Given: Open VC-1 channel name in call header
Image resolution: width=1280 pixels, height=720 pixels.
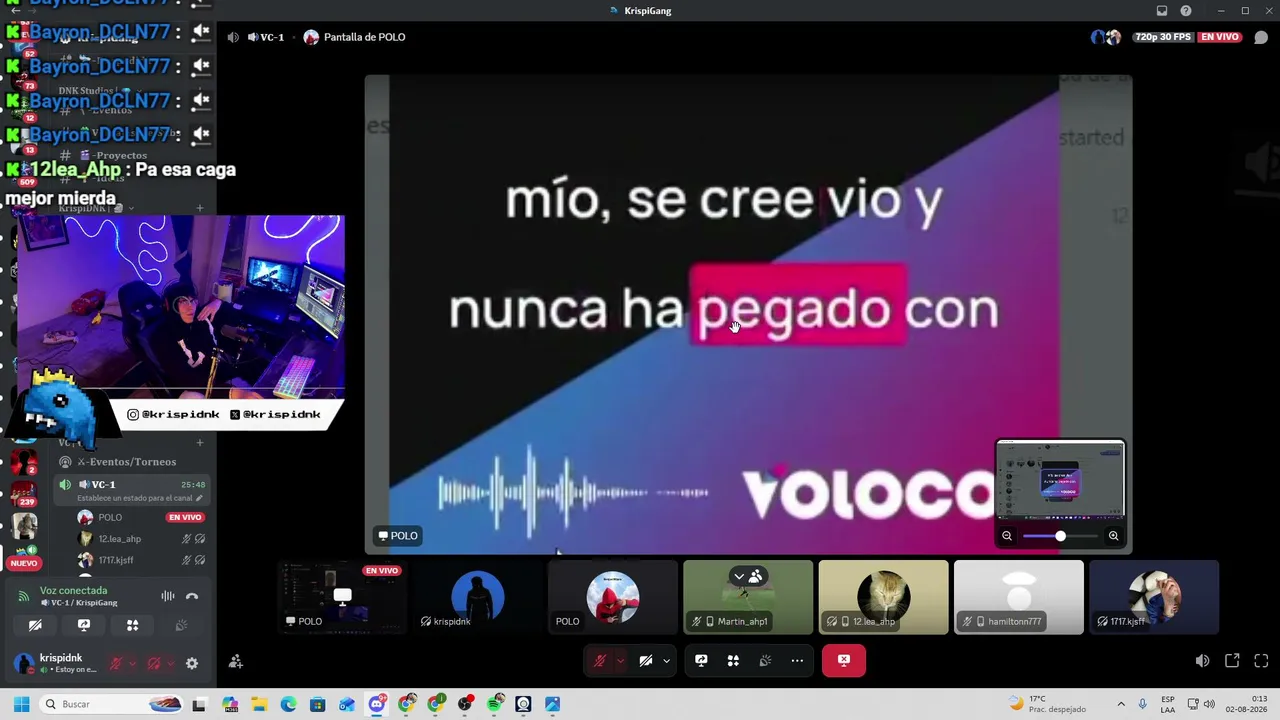Looking at the screenshot, I should coord(265,37).
